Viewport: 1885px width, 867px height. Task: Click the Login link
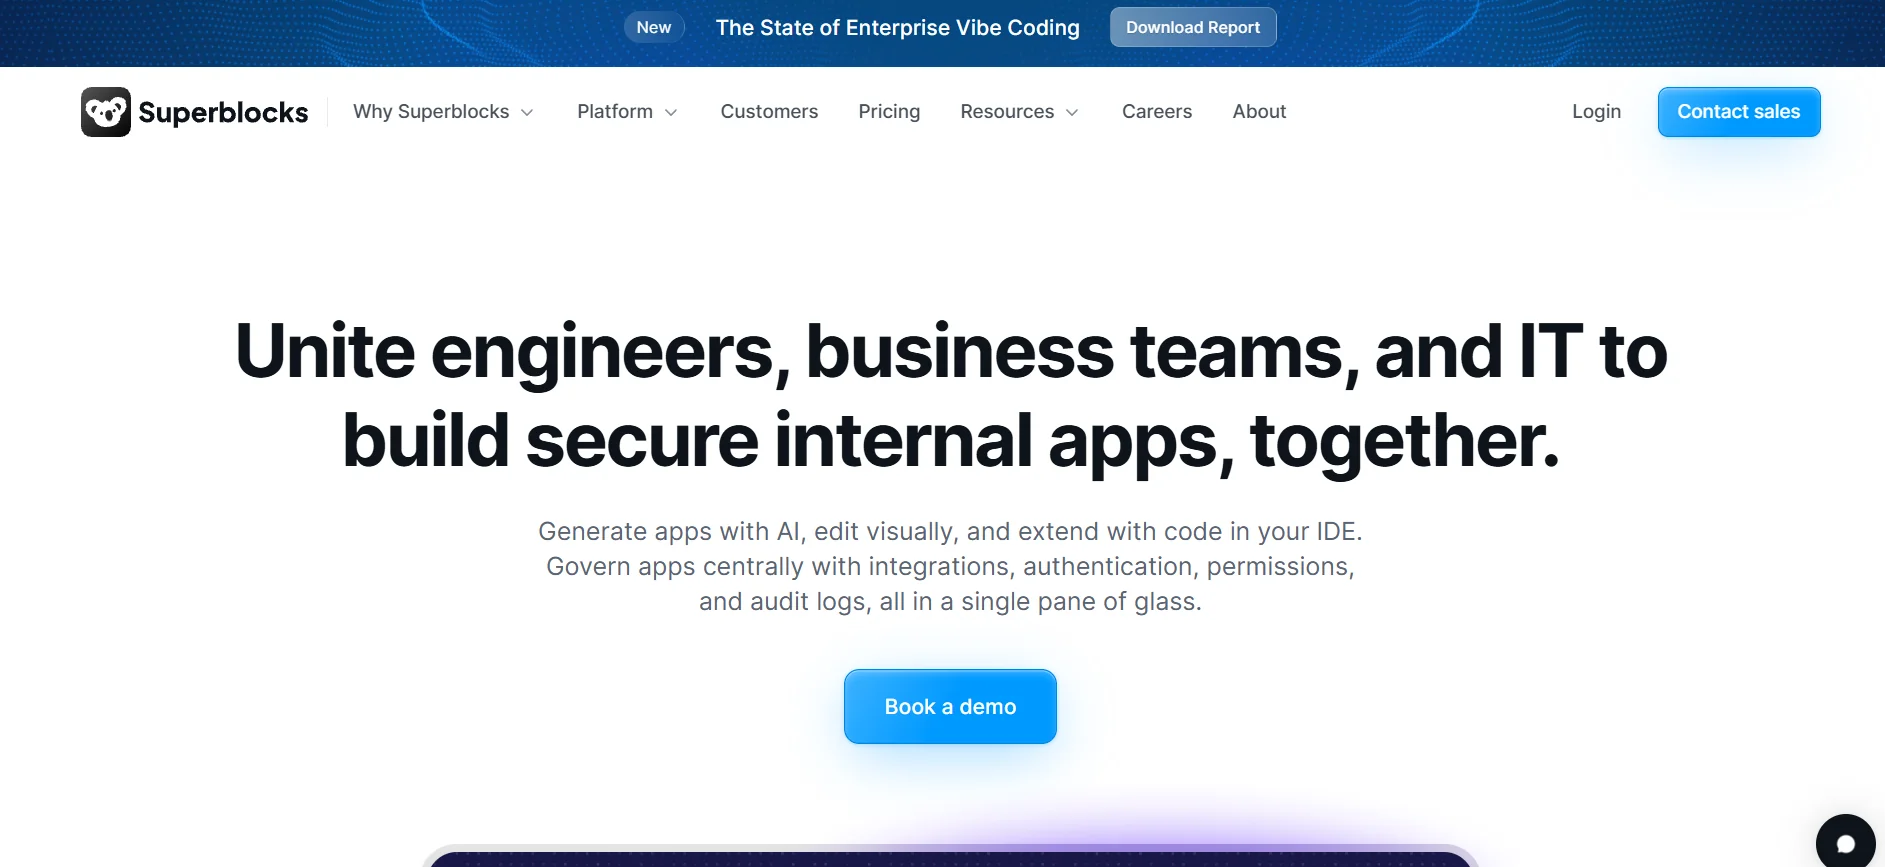(1596, 112)
